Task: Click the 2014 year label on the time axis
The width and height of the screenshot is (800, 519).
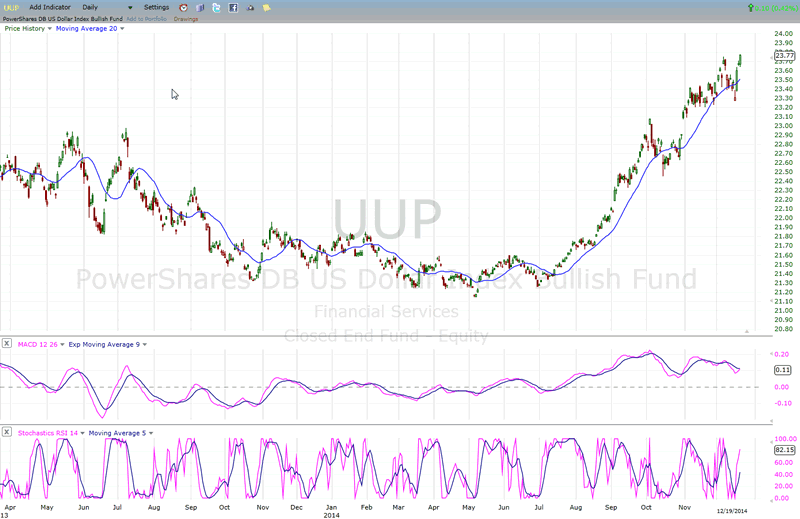Action: click(x=331, y=515)
